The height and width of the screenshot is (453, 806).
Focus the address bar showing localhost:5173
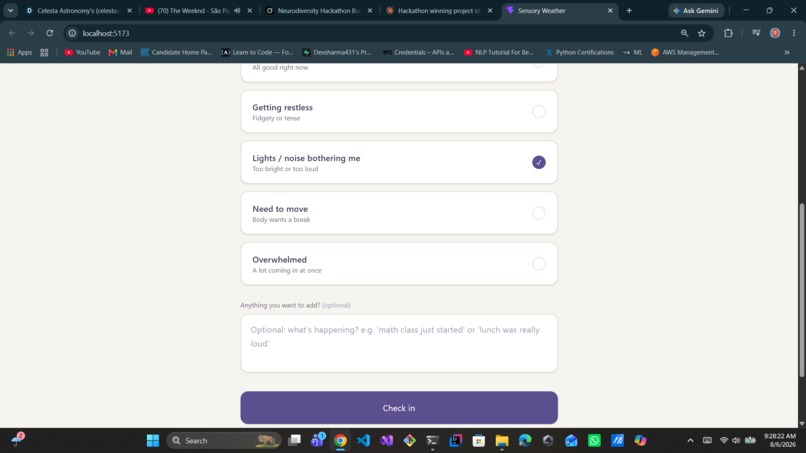(106, 33)
